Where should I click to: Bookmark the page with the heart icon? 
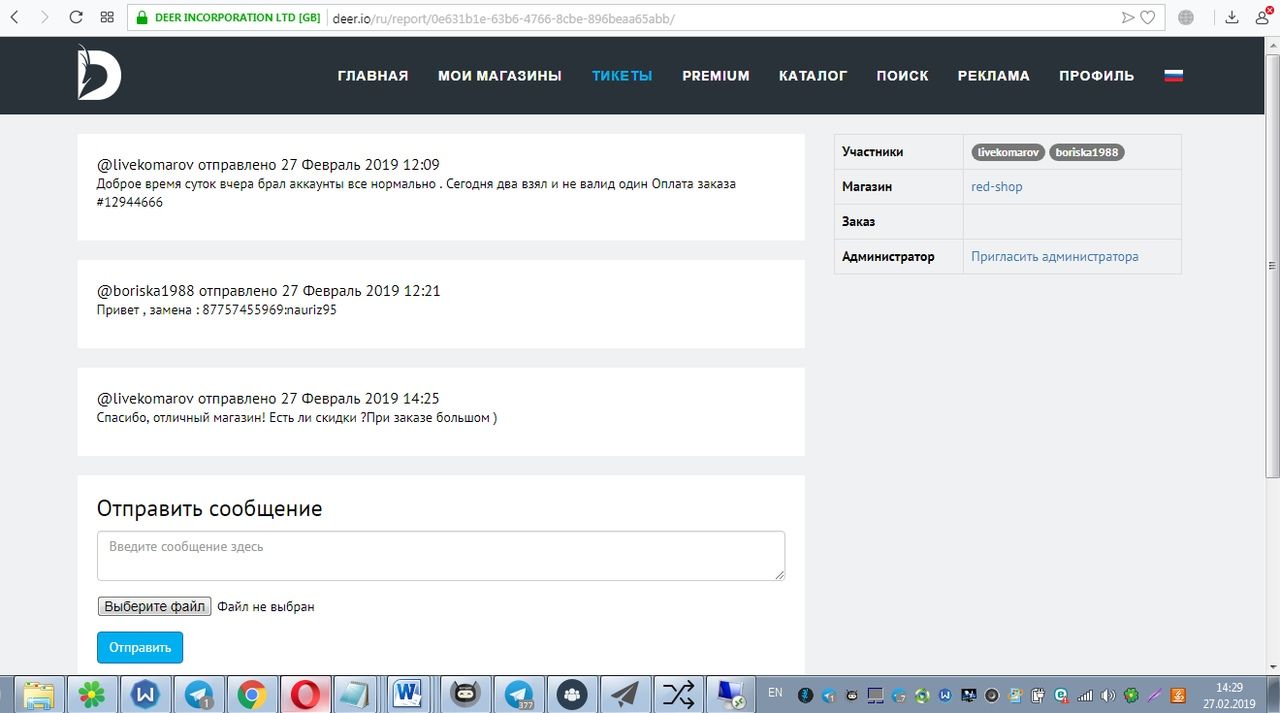pyautogui.click(x=1148, y=17)
